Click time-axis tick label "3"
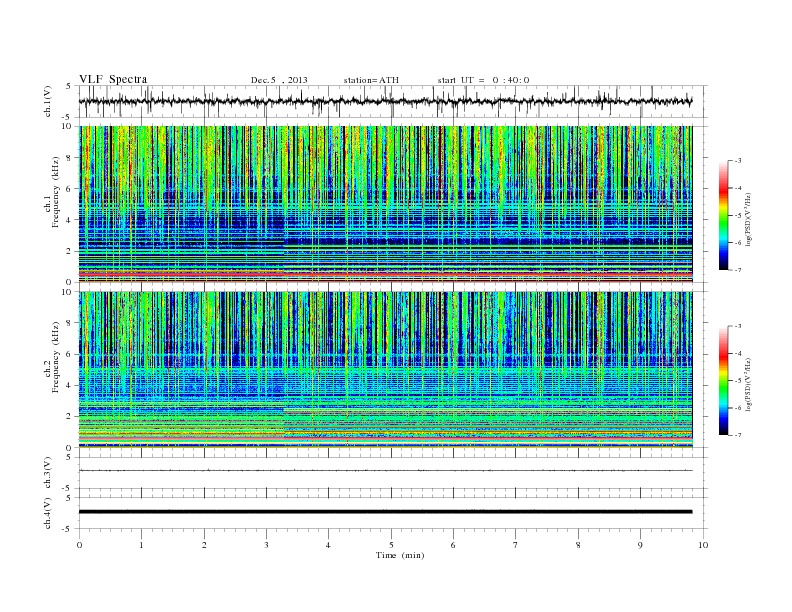 (266, 545)
